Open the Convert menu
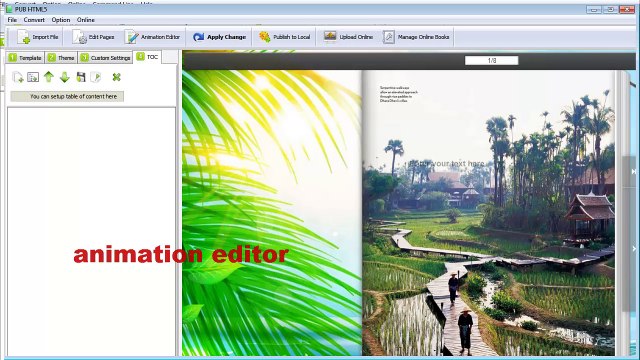 tap(34, 20)
